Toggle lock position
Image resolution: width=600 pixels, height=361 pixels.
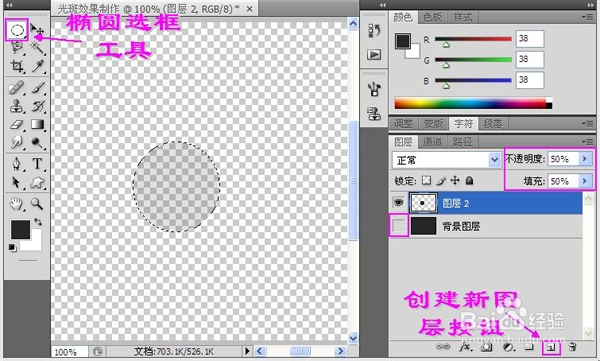455,180
